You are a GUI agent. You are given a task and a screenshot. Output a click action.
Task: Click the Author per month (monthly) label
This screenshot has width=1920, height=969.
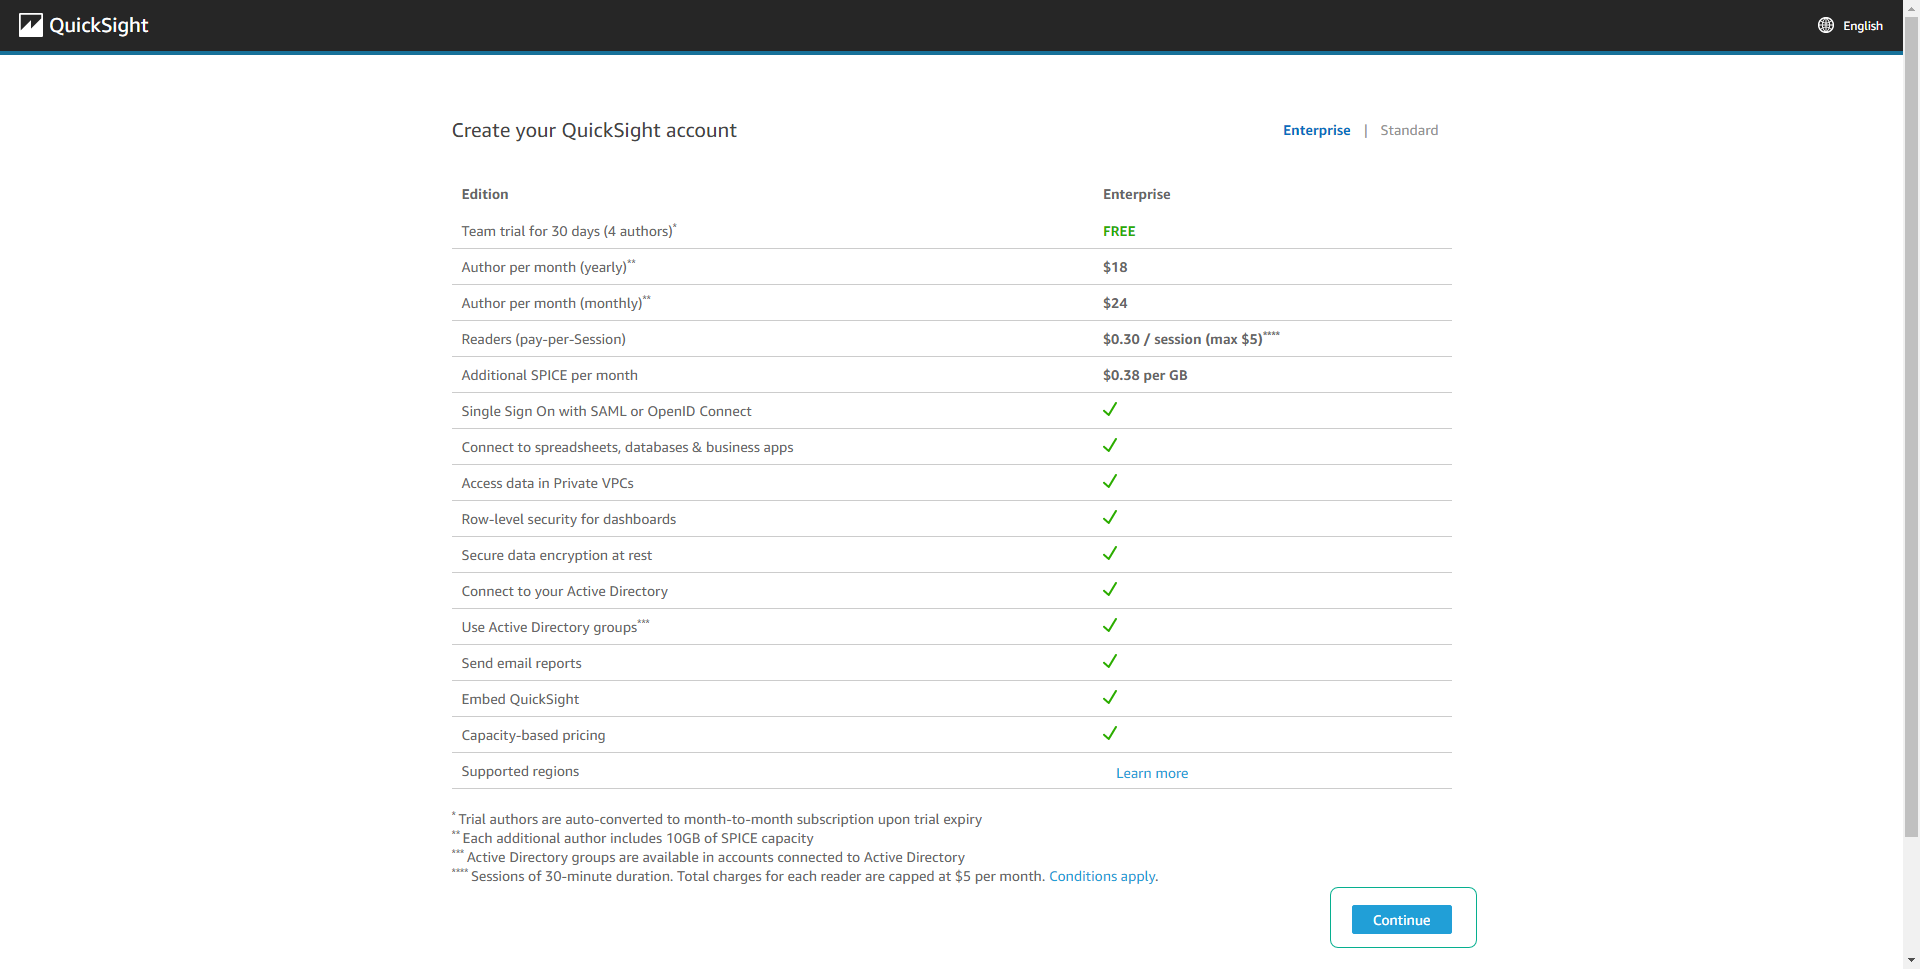[x=556, y=302]
